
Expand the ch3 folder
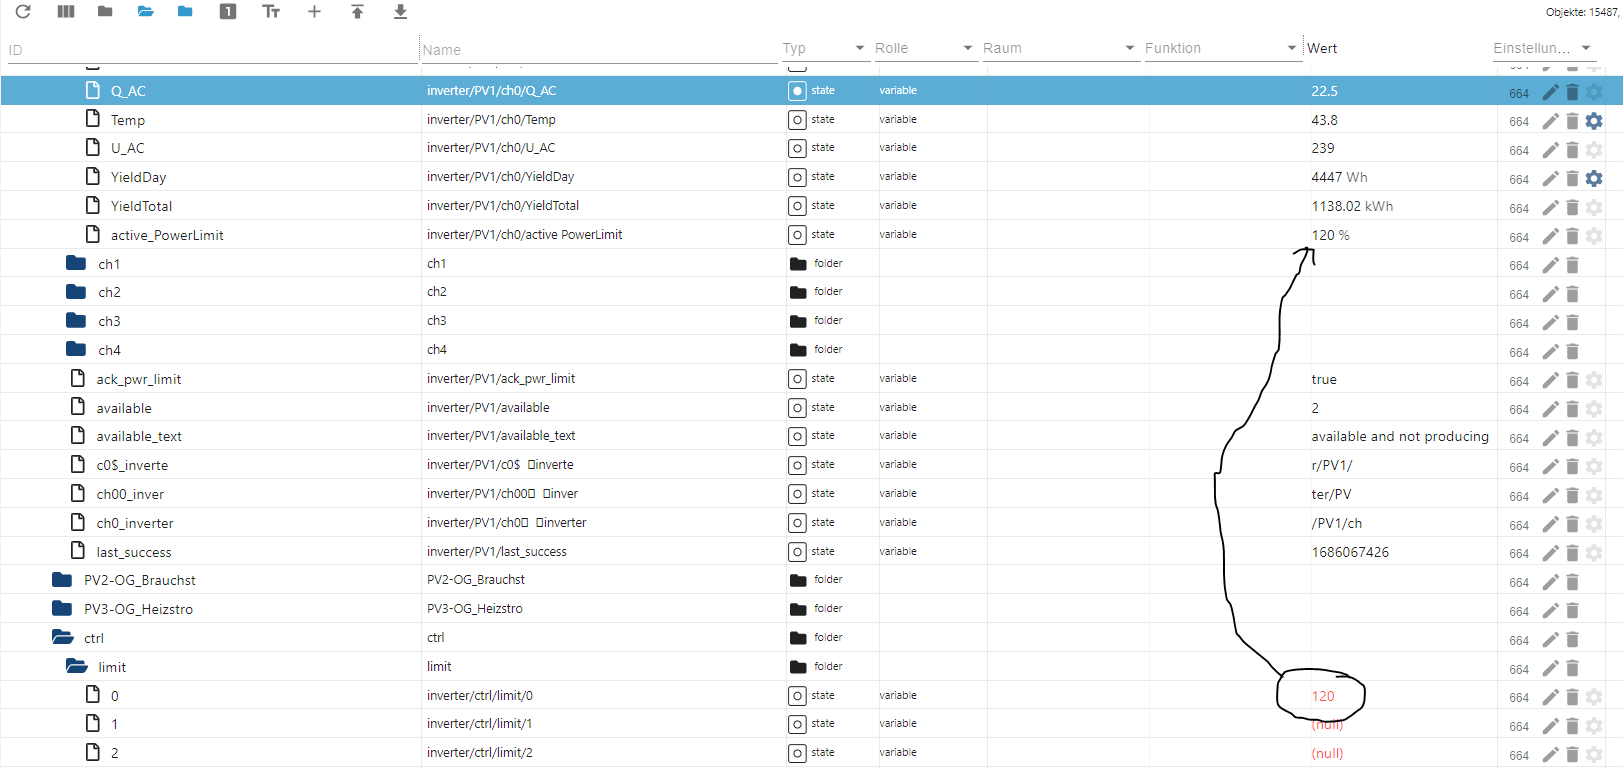pos(76,321)
